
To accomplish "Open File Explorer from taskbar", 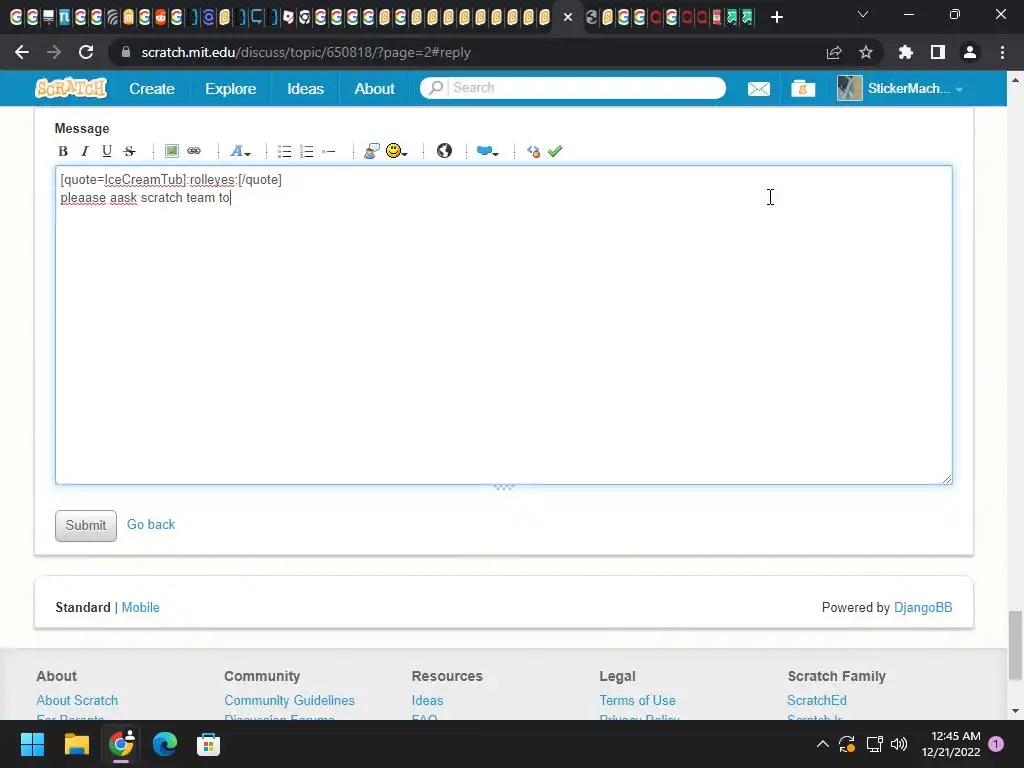I will point(76,744).
